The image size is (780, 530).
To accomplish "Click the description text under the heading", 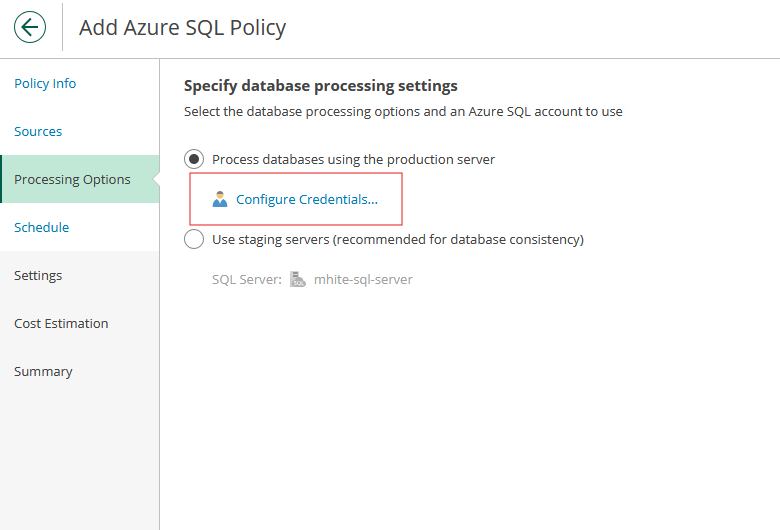I will (403, 111).
